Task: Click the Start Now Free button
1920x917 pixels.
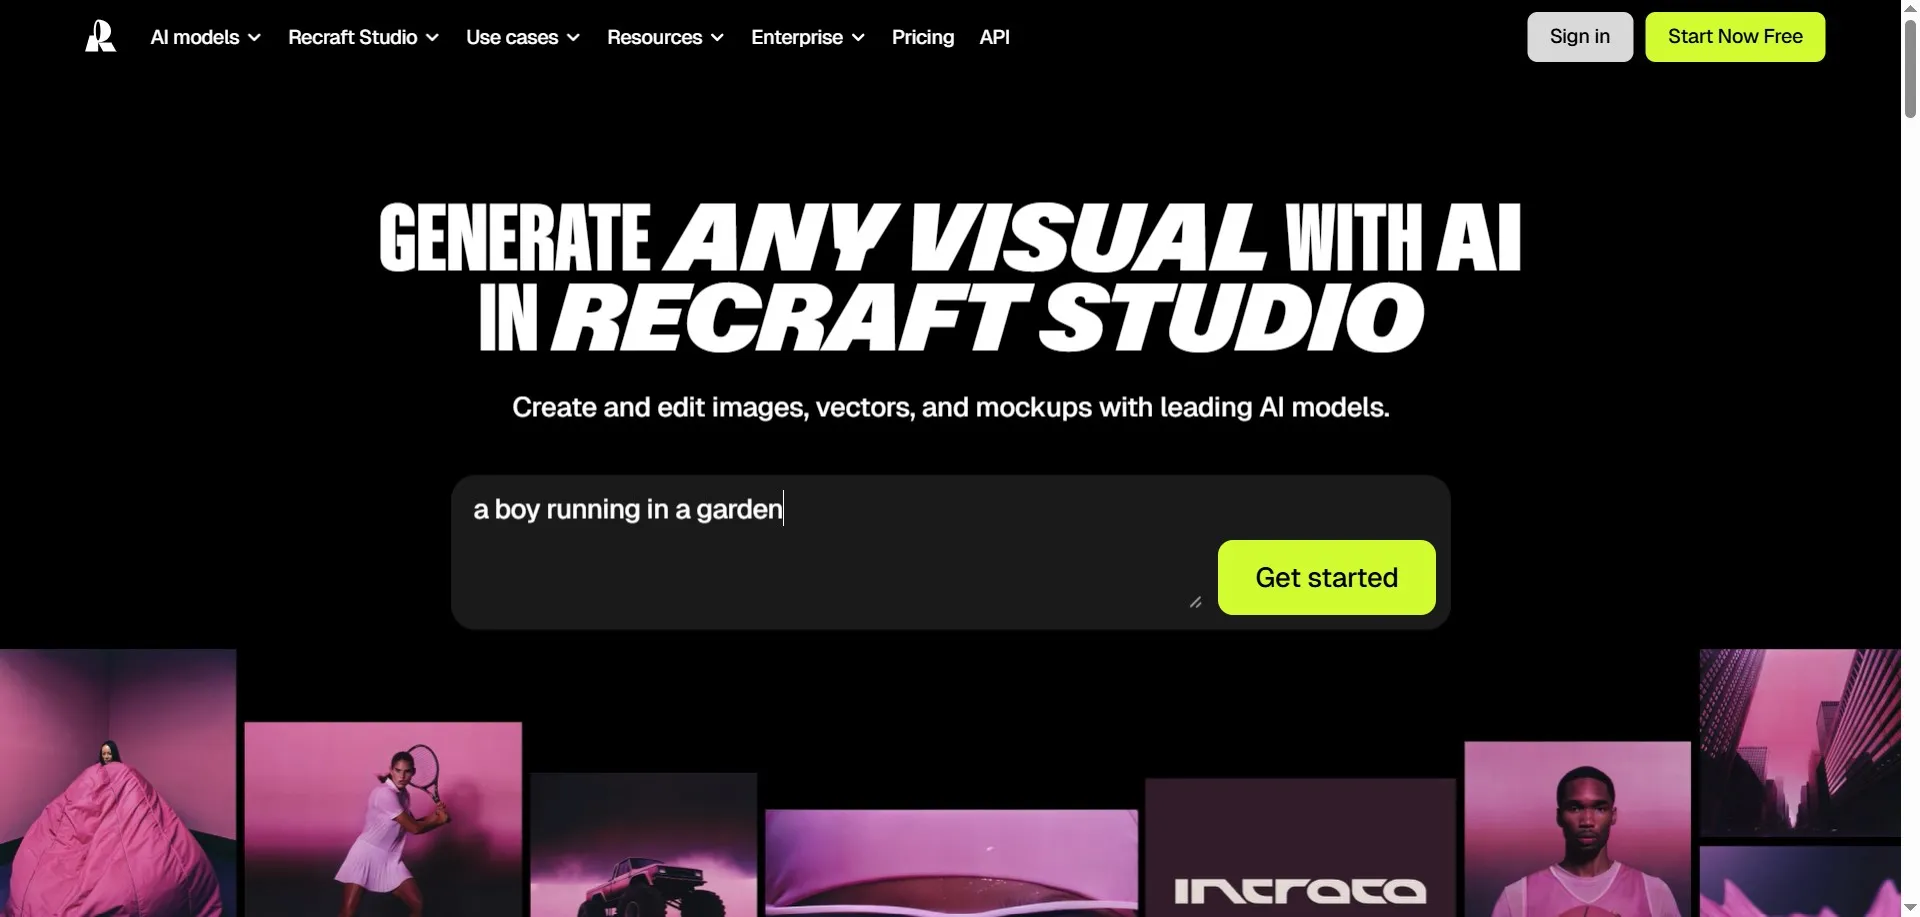Action: pyautogui.click(x=1734, y=37)
